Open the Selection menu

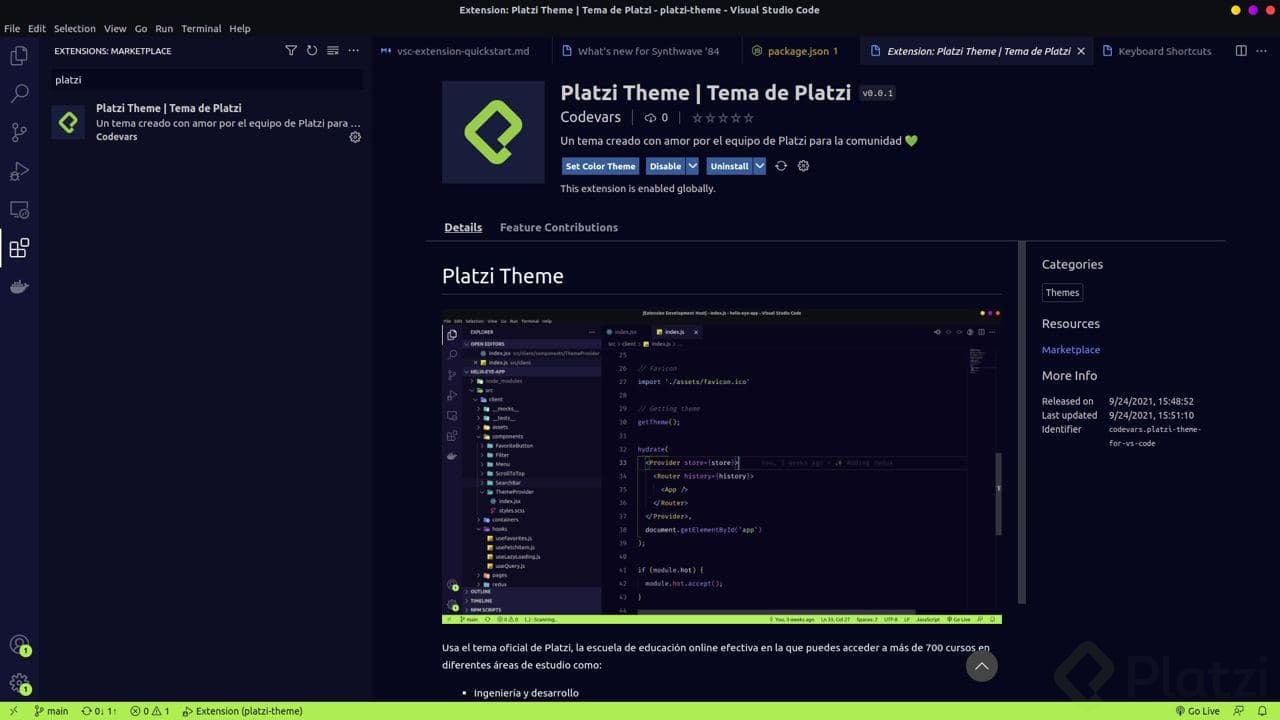(x=75, y=29)
